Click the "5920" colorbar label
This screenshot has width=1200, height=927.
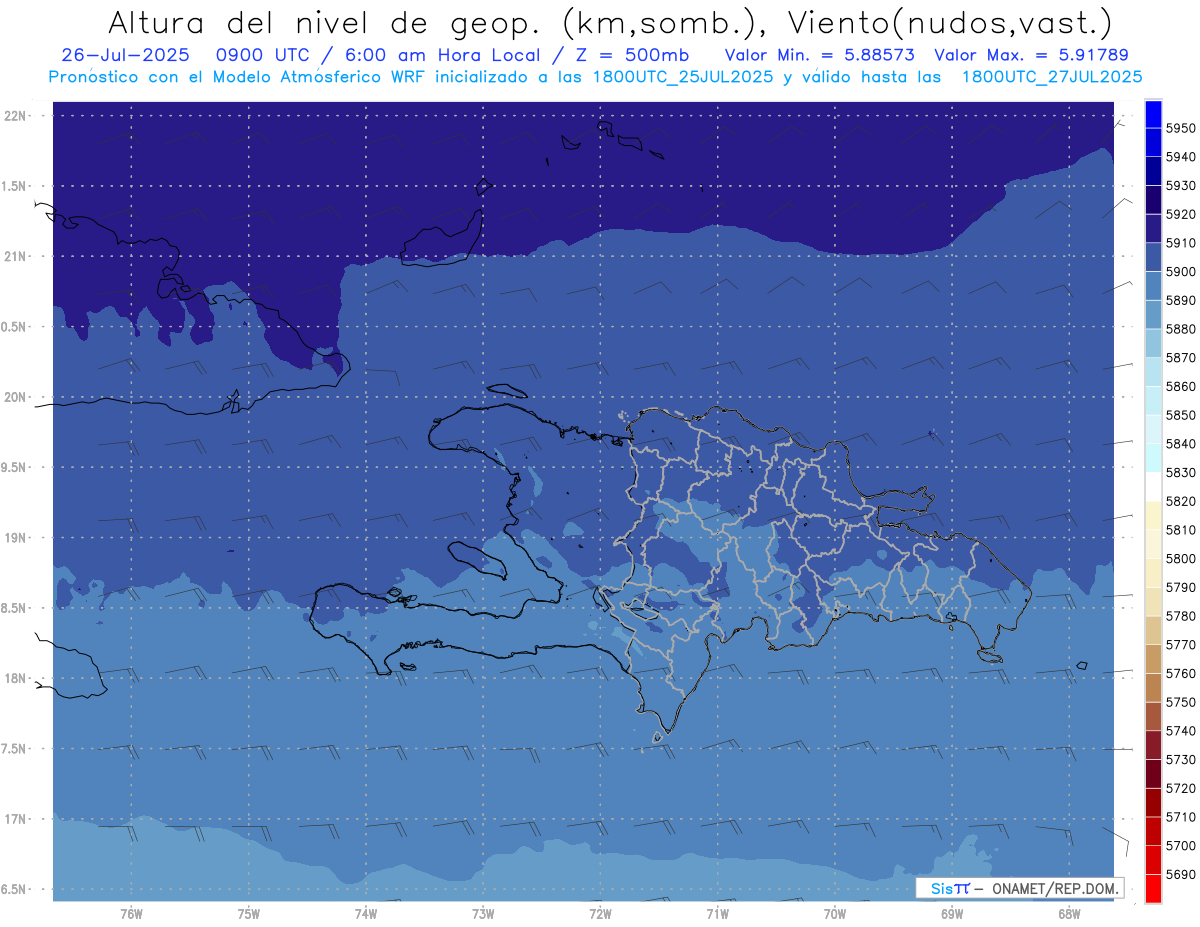[1180, 214]
